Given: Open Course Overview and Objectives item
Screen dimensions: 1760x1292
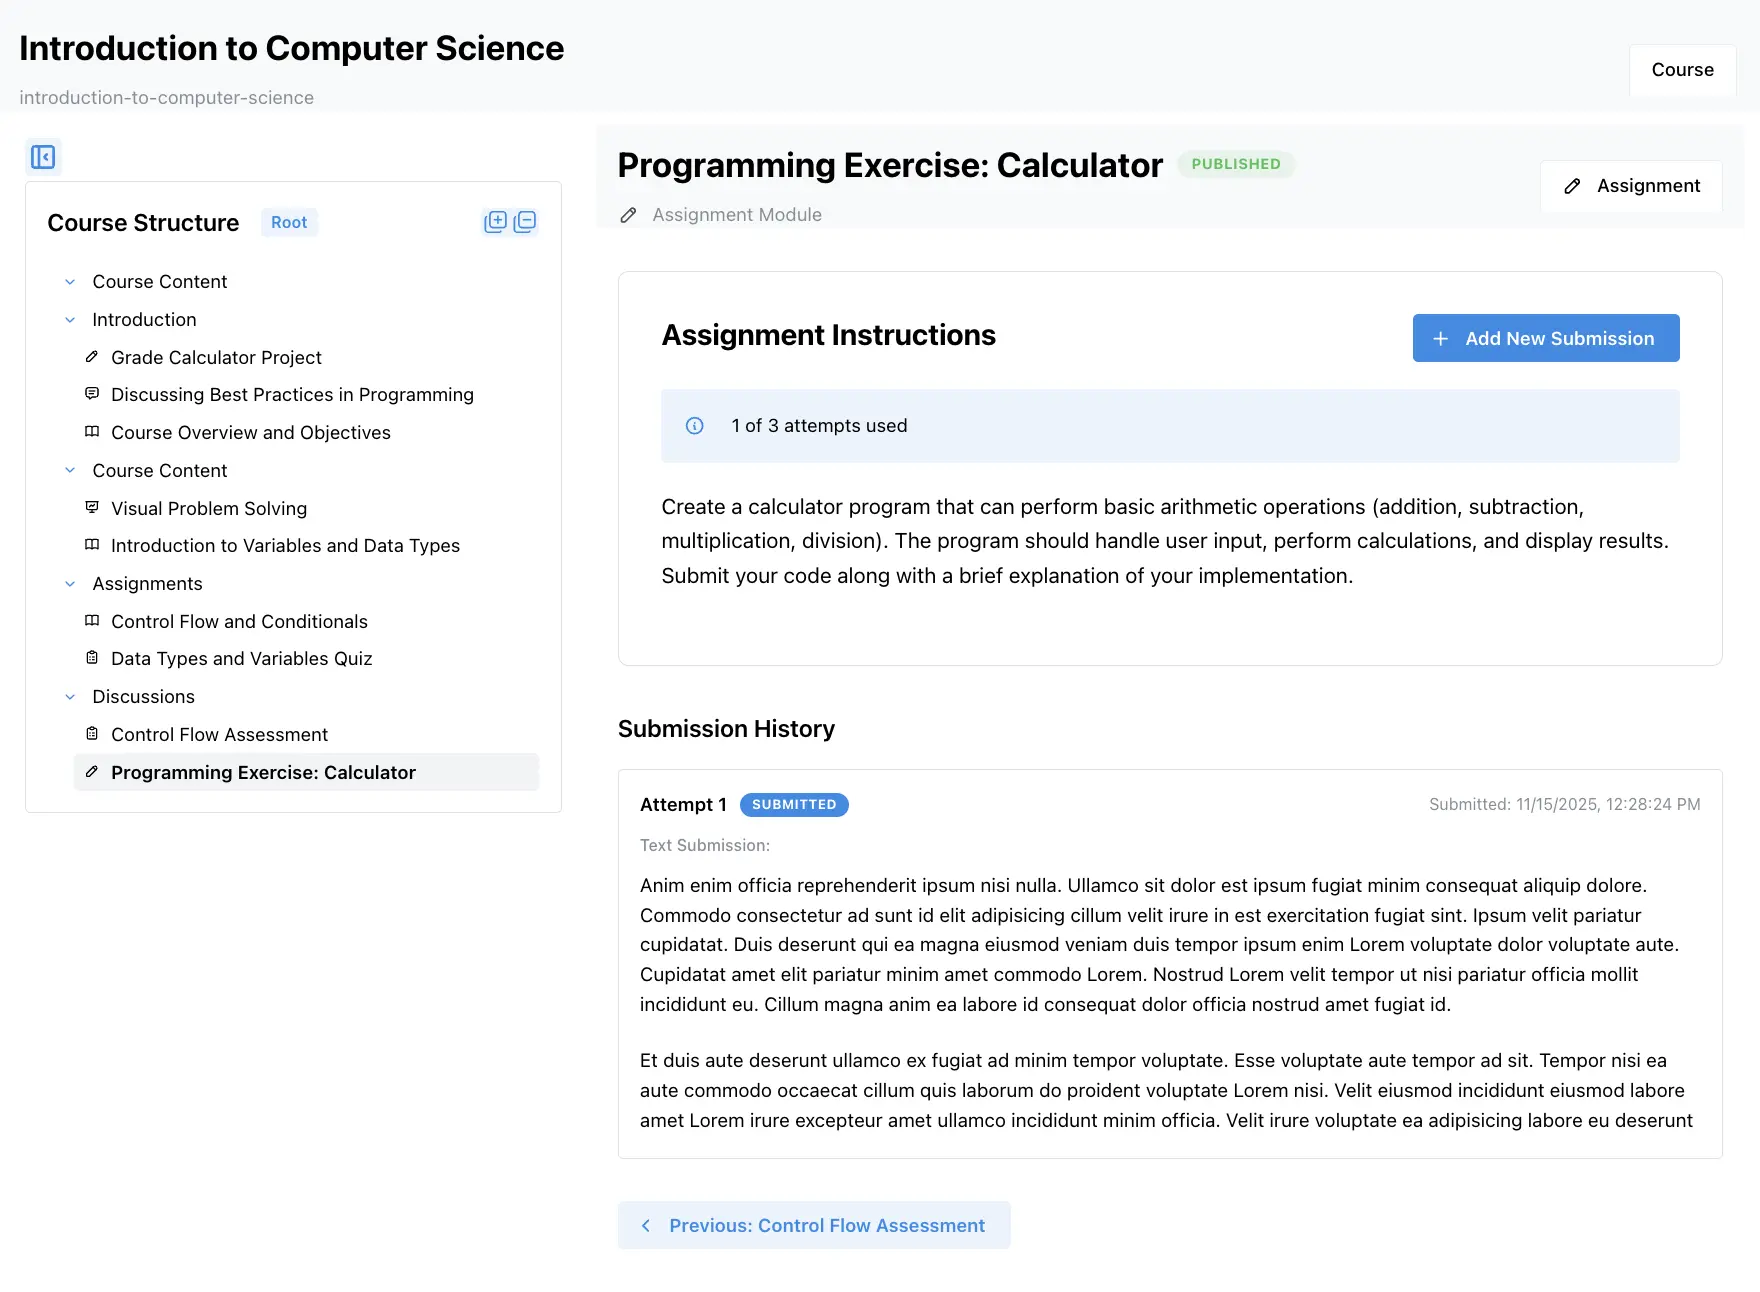Looking at the screenshot, I should [250, 432].
